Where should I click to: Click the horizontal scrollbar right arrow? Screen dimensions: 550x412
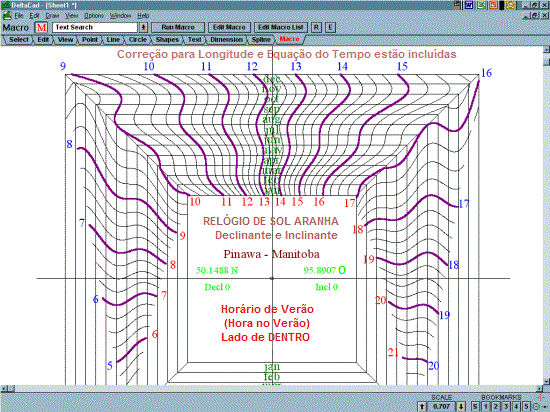click(x=539, y=389)
